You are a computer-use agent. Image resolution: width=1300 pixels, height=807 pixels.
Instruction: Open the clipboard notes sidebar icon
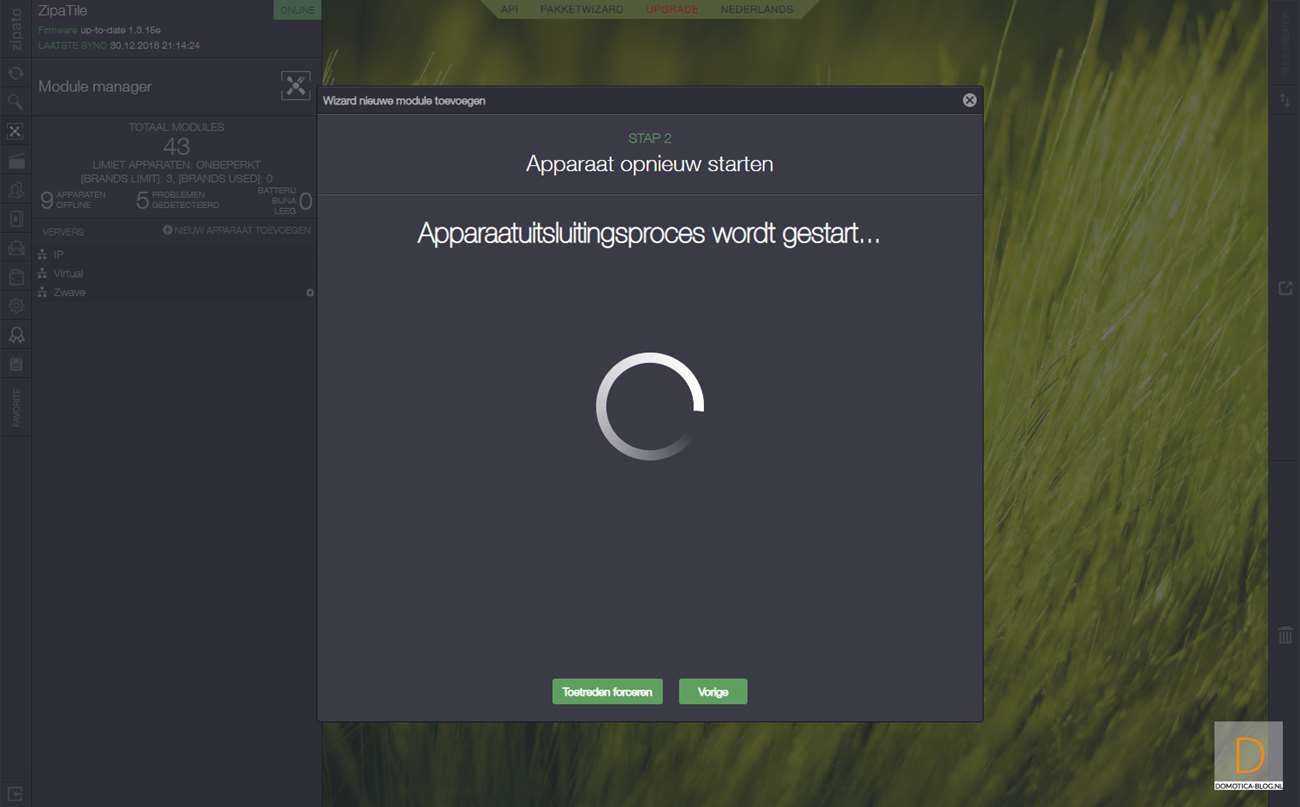pyautogui.click(x=16, y=364)
